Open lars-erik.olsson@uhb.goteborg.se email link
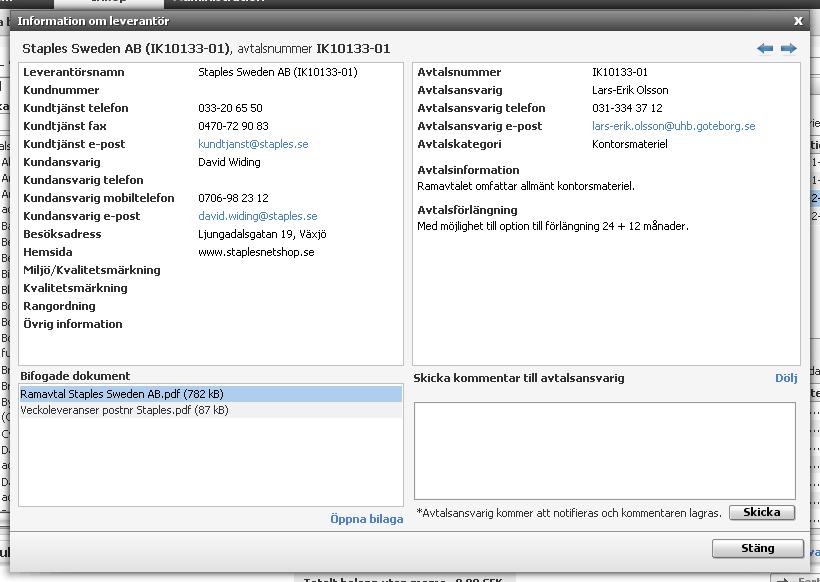820x582 pixels. pos(674,126)
